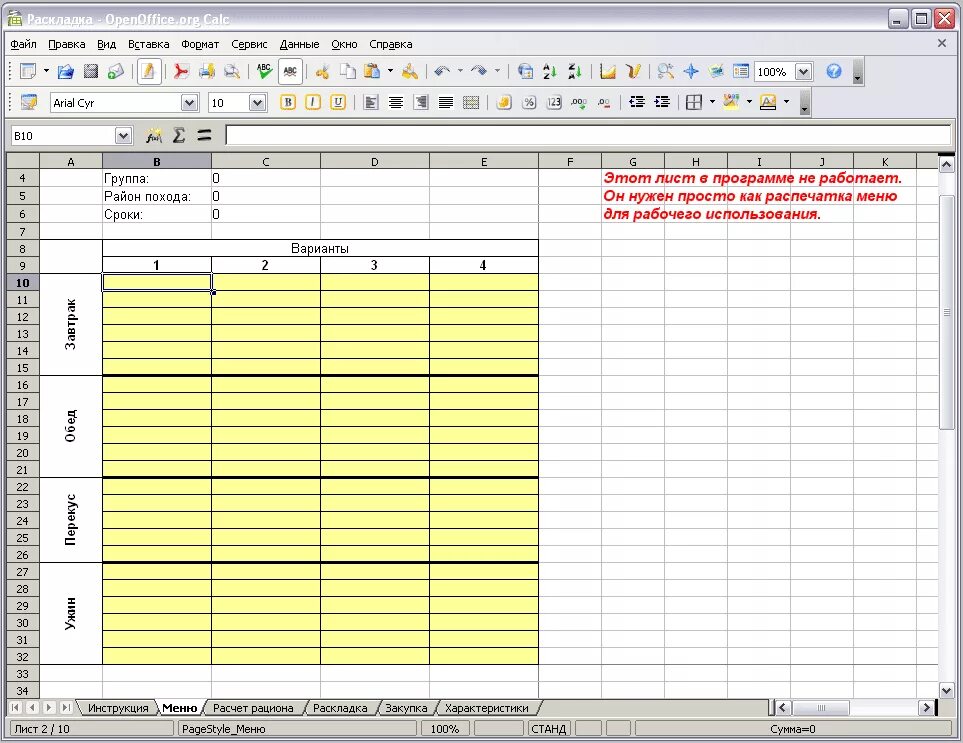The height and width of the screenshot is (743, 963).
Task: Expand the Undo history arrow
Action: (460, 71)
